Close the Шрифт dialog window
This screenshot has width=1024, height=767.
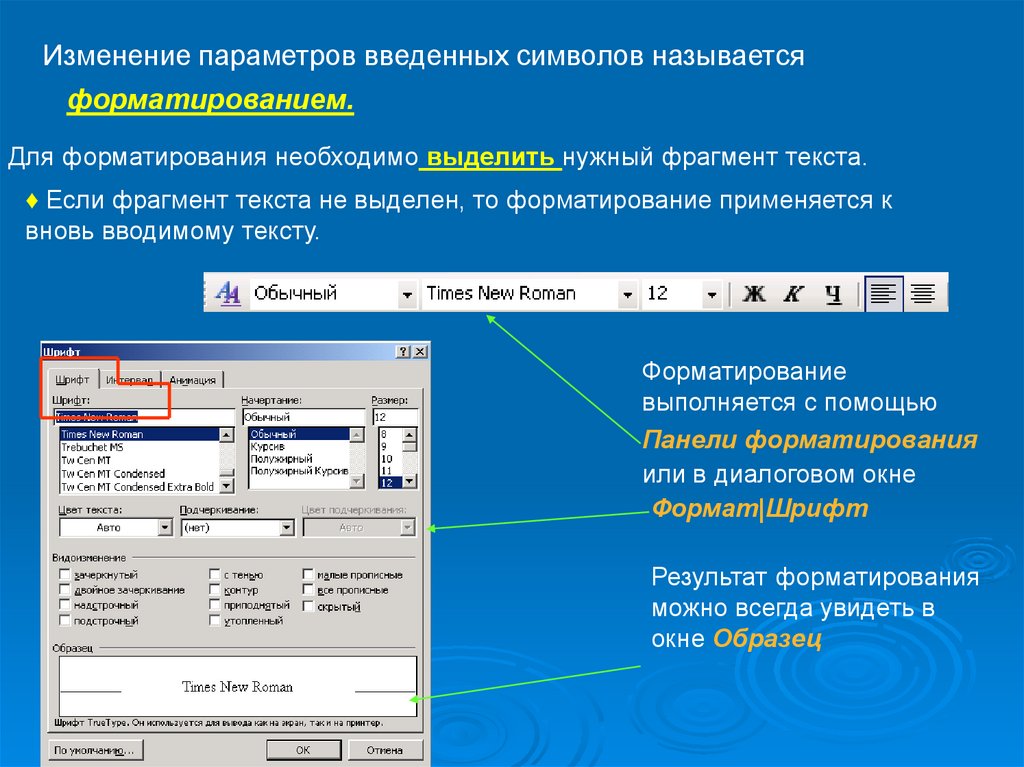tap(420, 352)
